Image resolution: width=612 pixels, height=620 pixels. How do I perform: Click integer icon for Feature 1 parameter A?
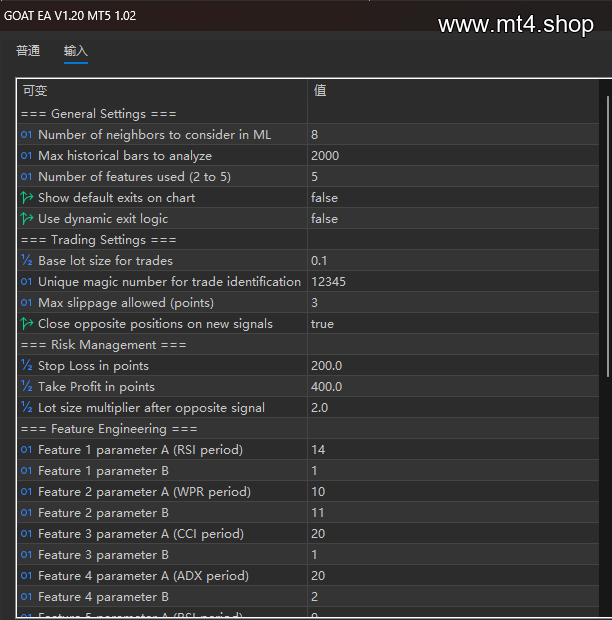pos(26,450)
